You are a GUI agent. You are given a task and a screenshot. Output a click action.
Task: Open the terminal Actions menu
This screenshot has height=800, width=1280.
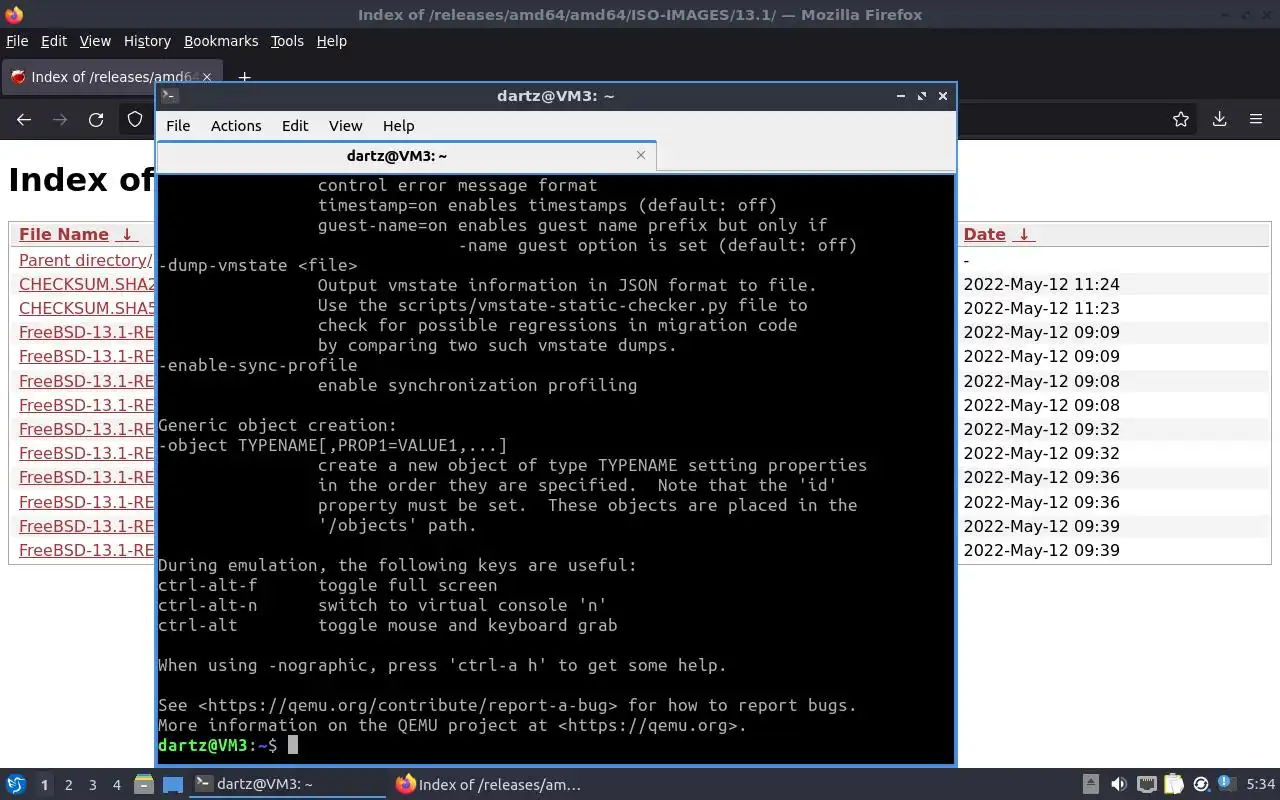pyautogui.click(x=236, y=126)
